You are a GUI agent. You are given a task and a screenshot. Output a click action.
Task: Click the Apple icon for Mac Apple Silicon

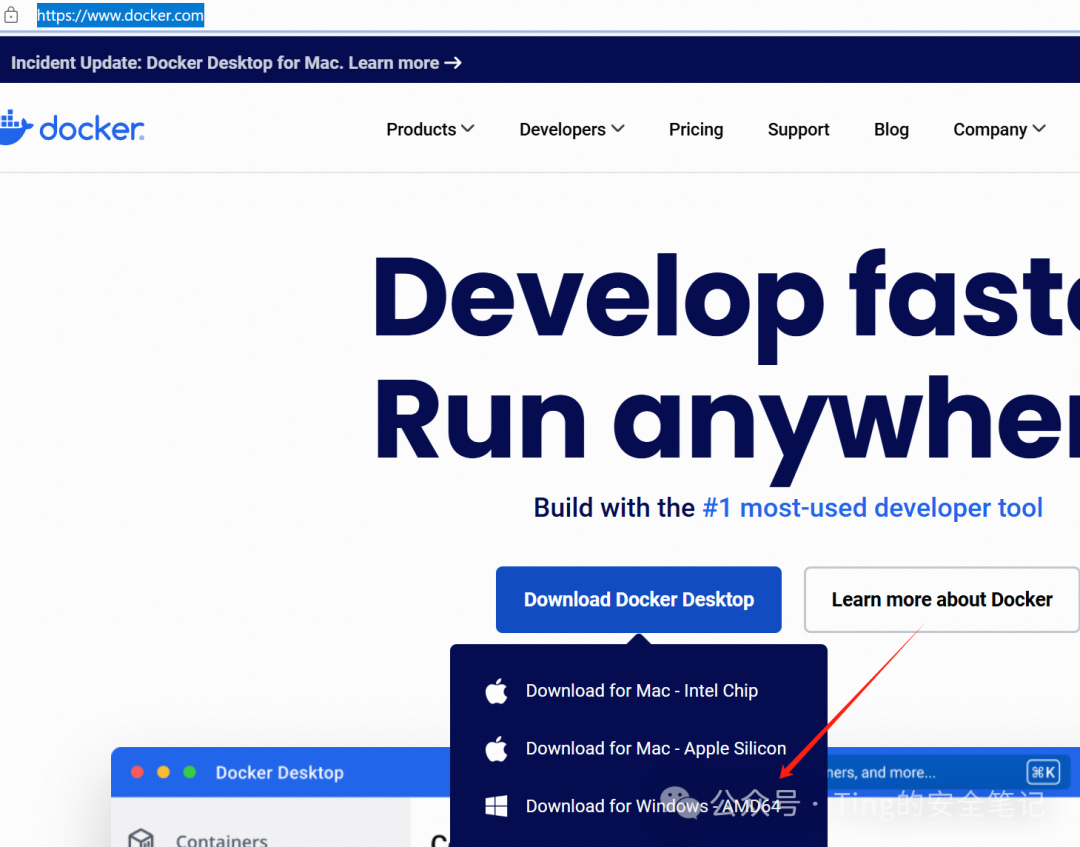point(497,749)
